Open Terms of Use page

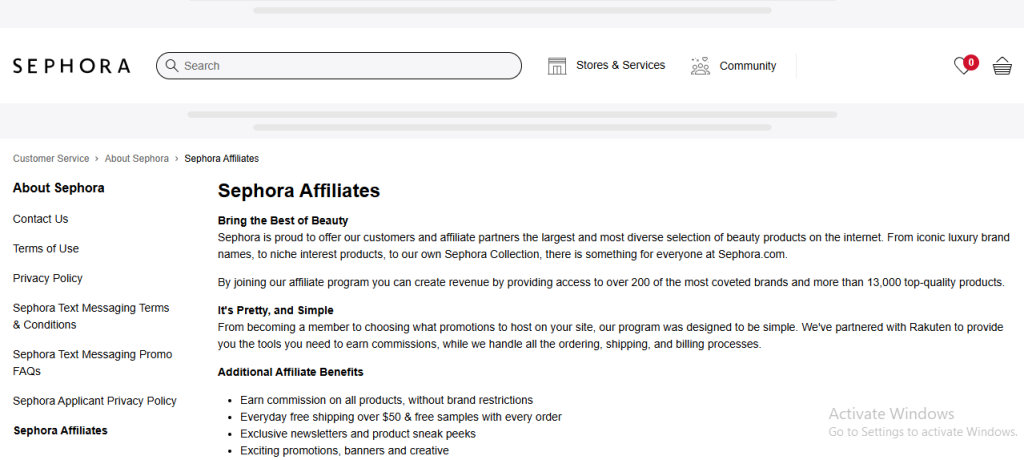(46, 249)
